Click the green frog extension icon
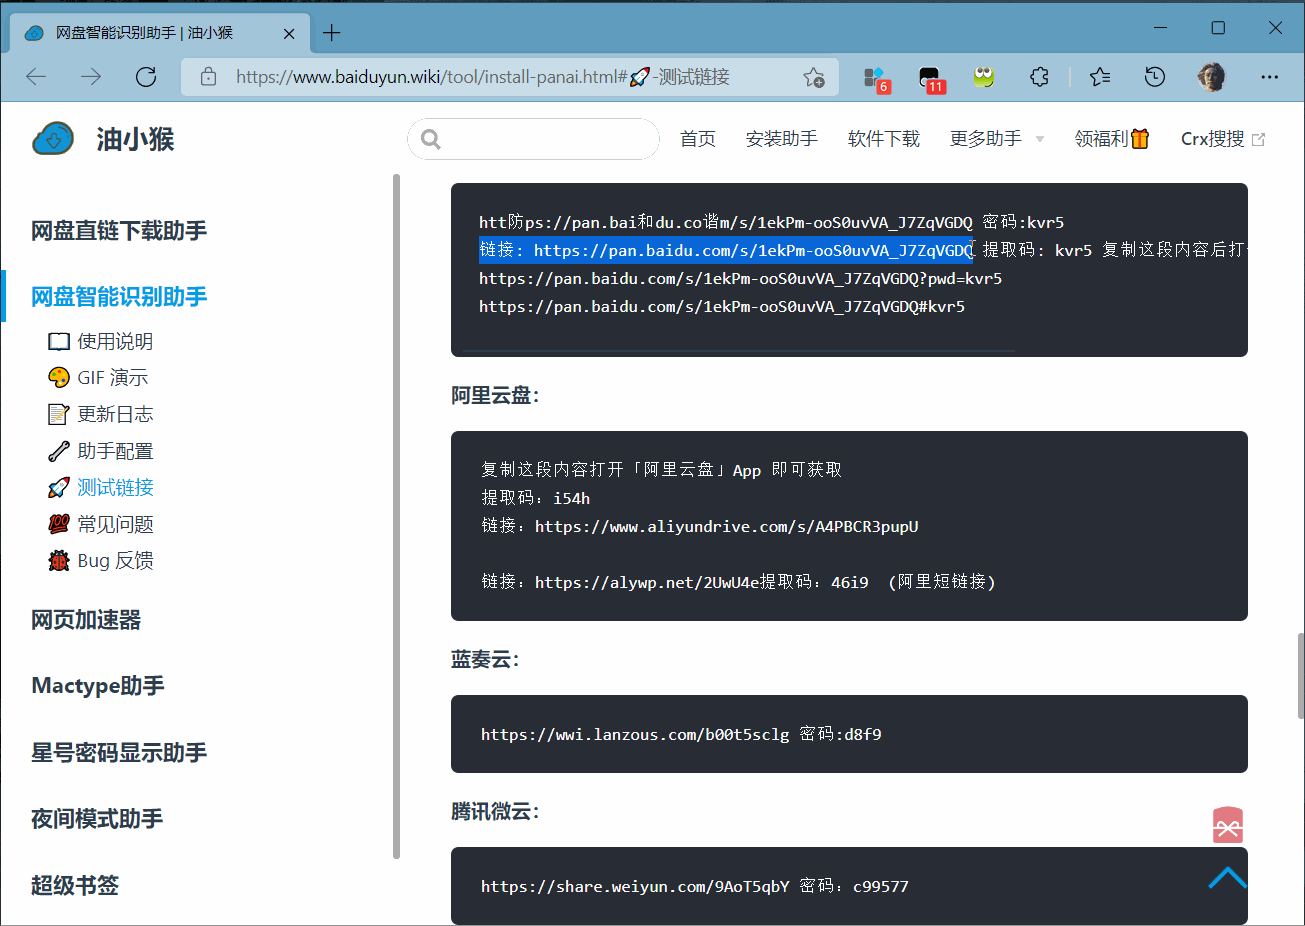1305x926 pixels. [984, 77]
